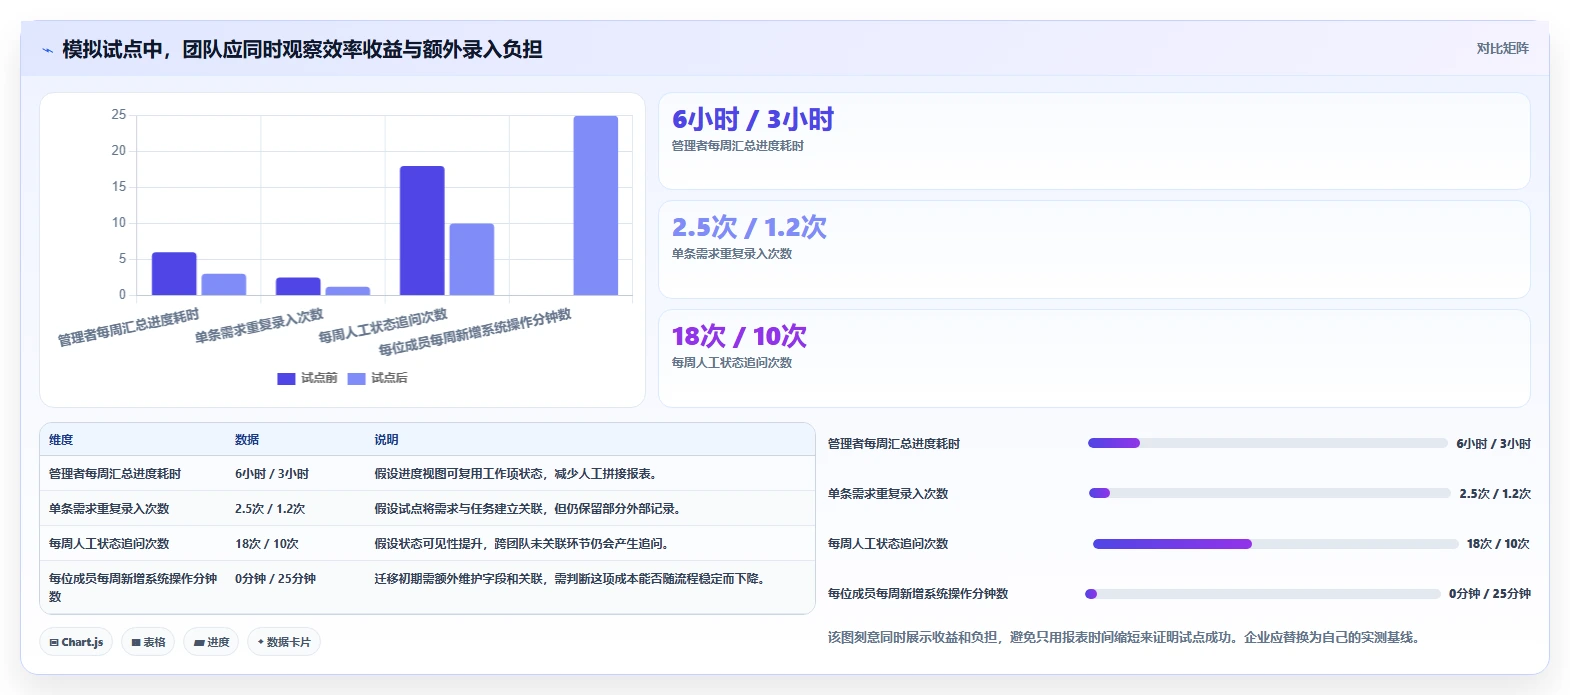
Task: Click the tall 试点前 bar for 每周人工状态追问次数
Action: 422,231
